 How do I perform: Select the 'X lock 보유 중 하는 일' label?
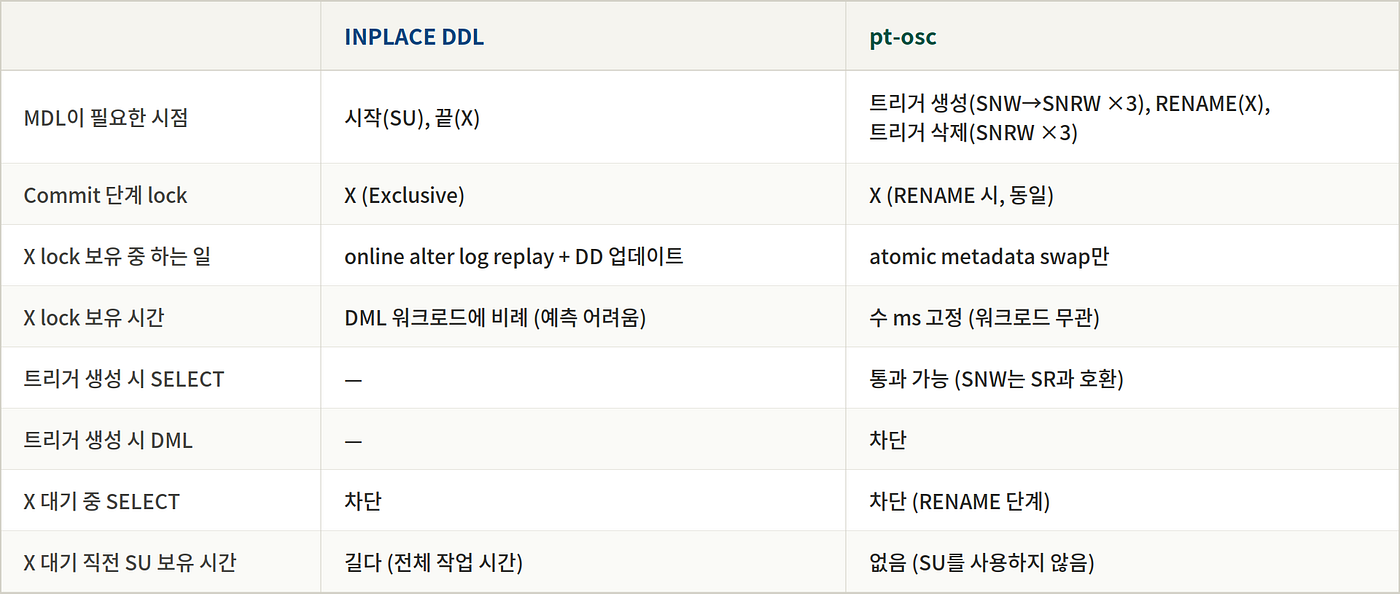(117, 256)
